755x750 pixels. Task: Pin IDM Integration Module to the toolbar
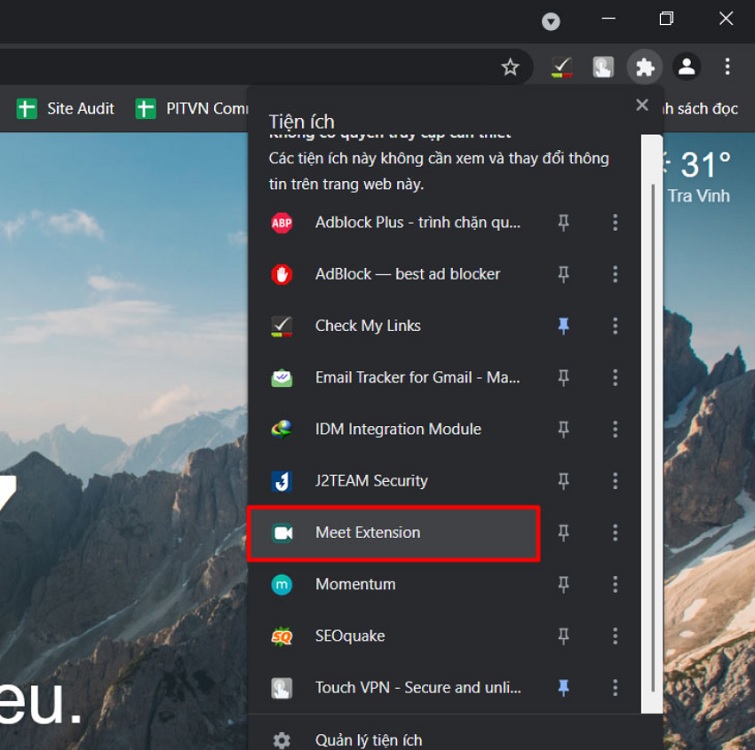click(563, 429)
